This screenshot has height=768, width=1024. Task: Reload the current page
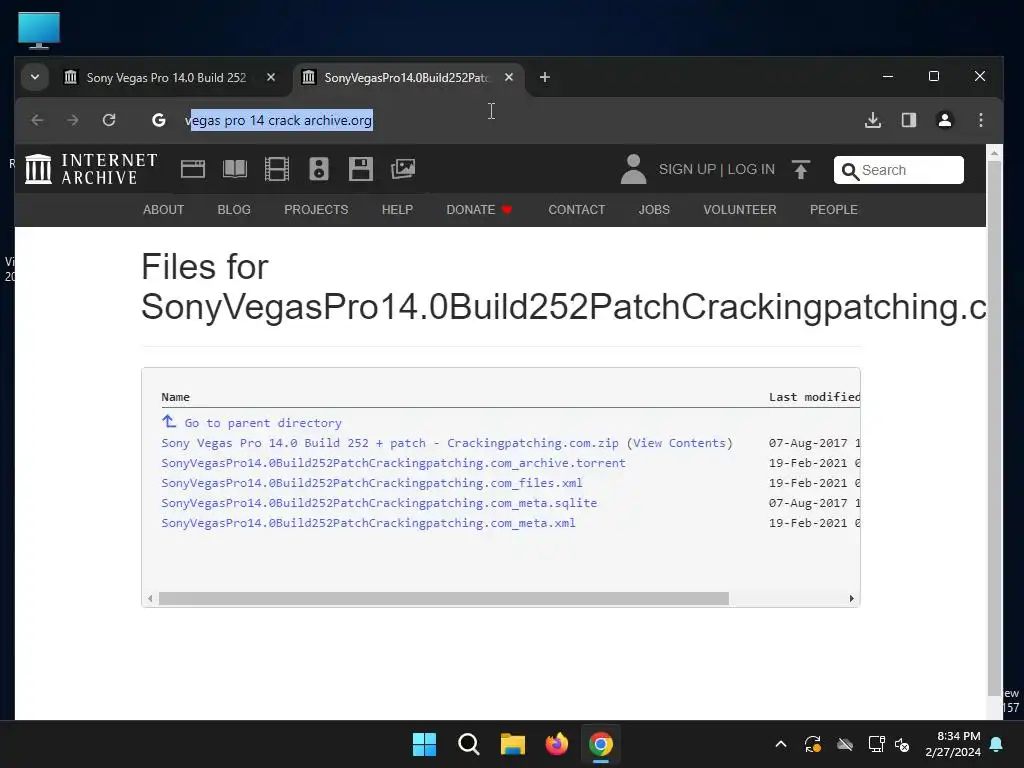tap(109, 120)
